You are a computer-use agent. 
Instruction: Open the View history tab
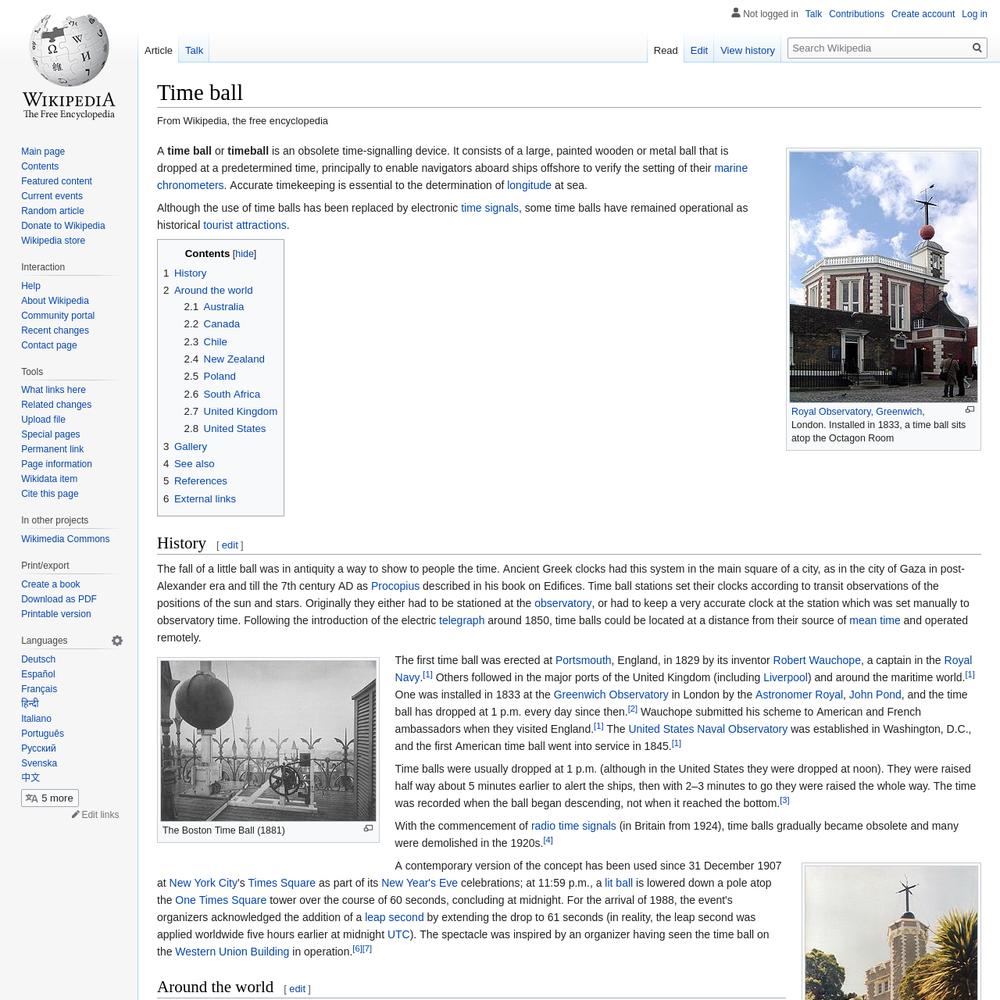(747, 50)
